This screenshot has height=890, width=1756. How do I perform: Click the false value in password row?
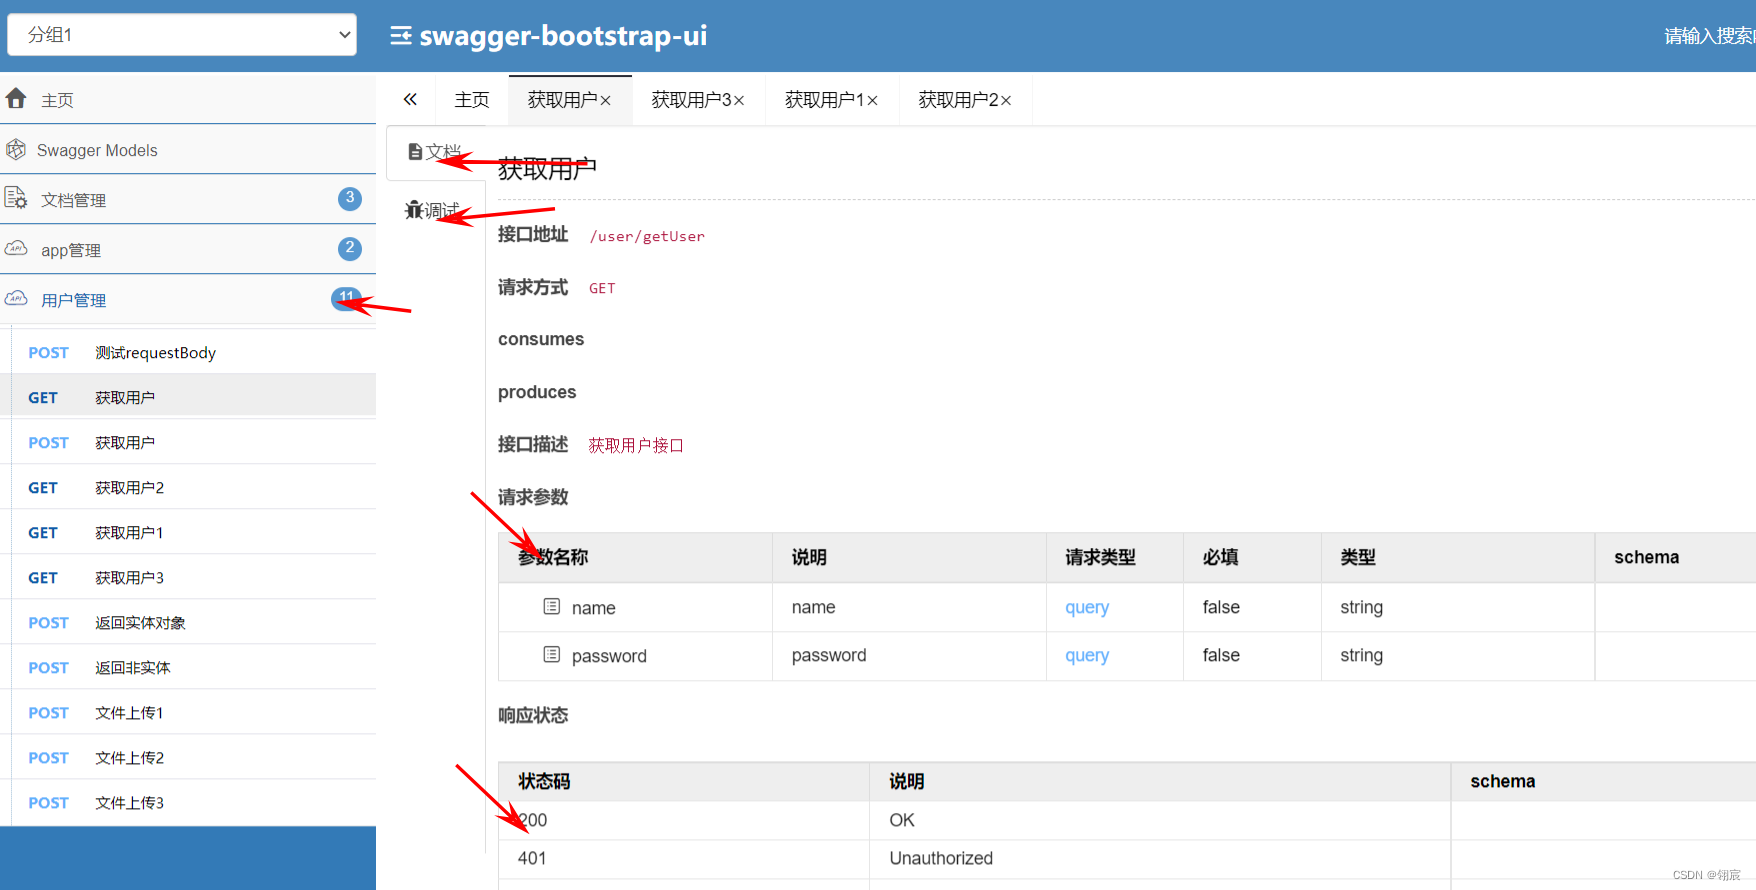point(1221,655)
